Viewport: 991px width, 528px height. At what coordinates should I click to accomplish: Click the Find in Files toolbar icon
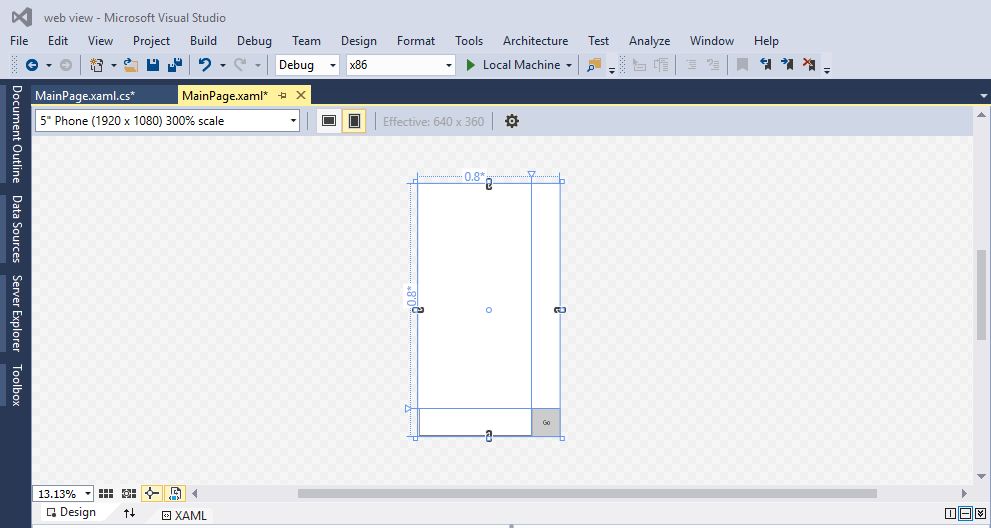(593, 64)
